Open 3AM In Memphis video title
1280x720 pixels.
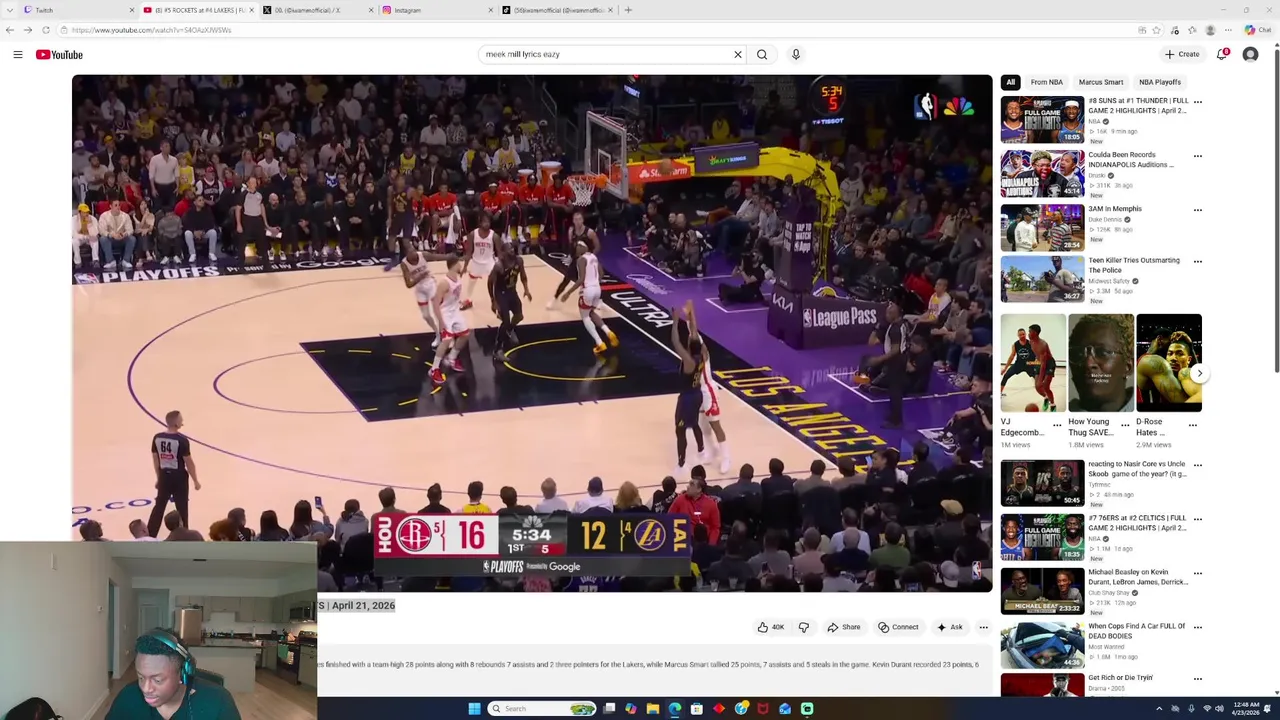tap(1115, 209)
